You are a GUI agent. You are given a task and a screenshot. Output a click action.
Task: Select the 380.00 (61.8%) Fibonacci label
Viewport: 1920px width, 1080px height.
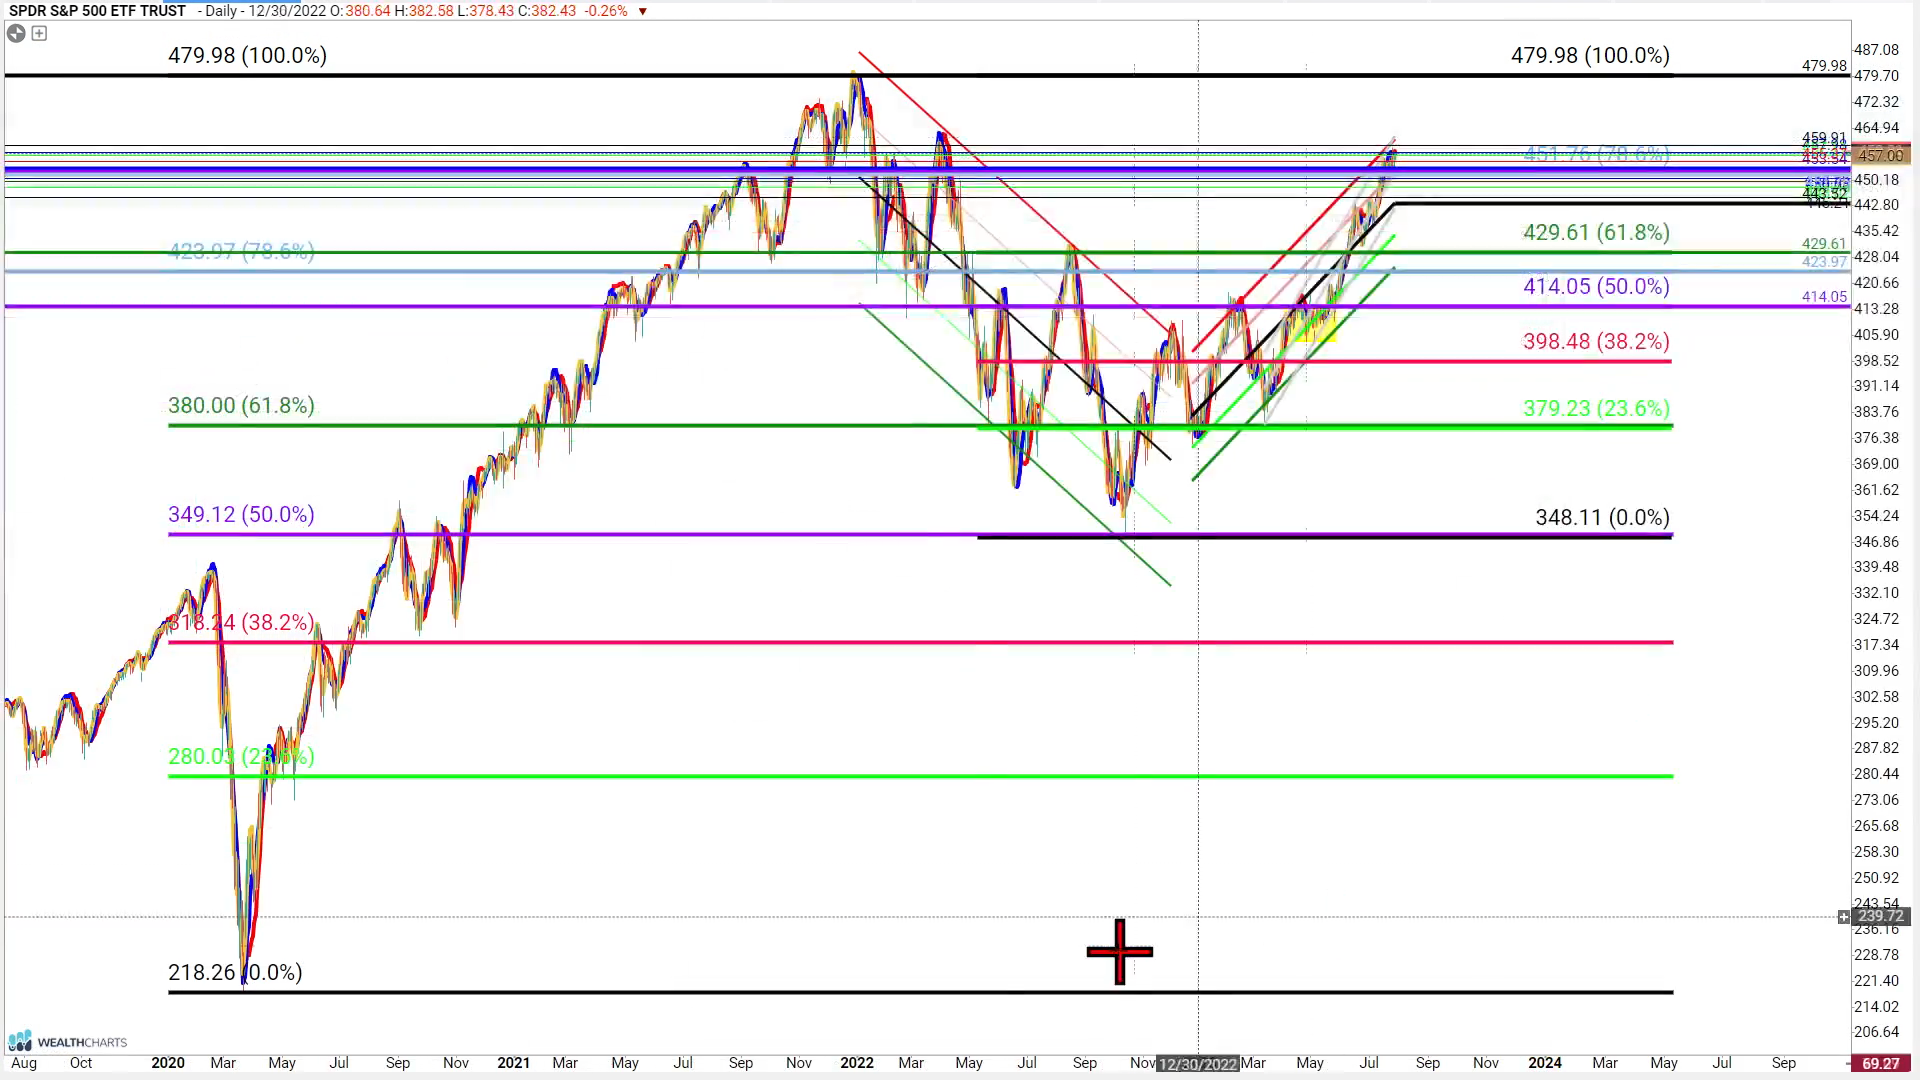click(241, 405)
